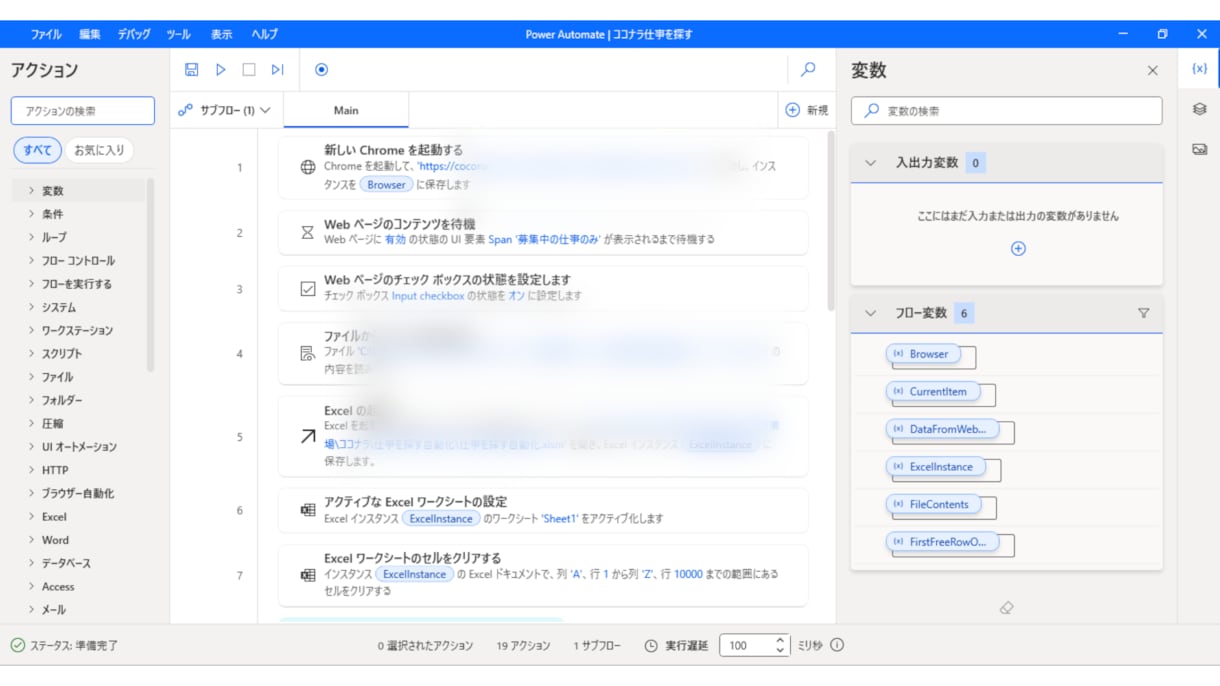1220x686 pixels.
Task: Select action 'Excel ワークシートのセルをクリアする'
Action: 543,575
